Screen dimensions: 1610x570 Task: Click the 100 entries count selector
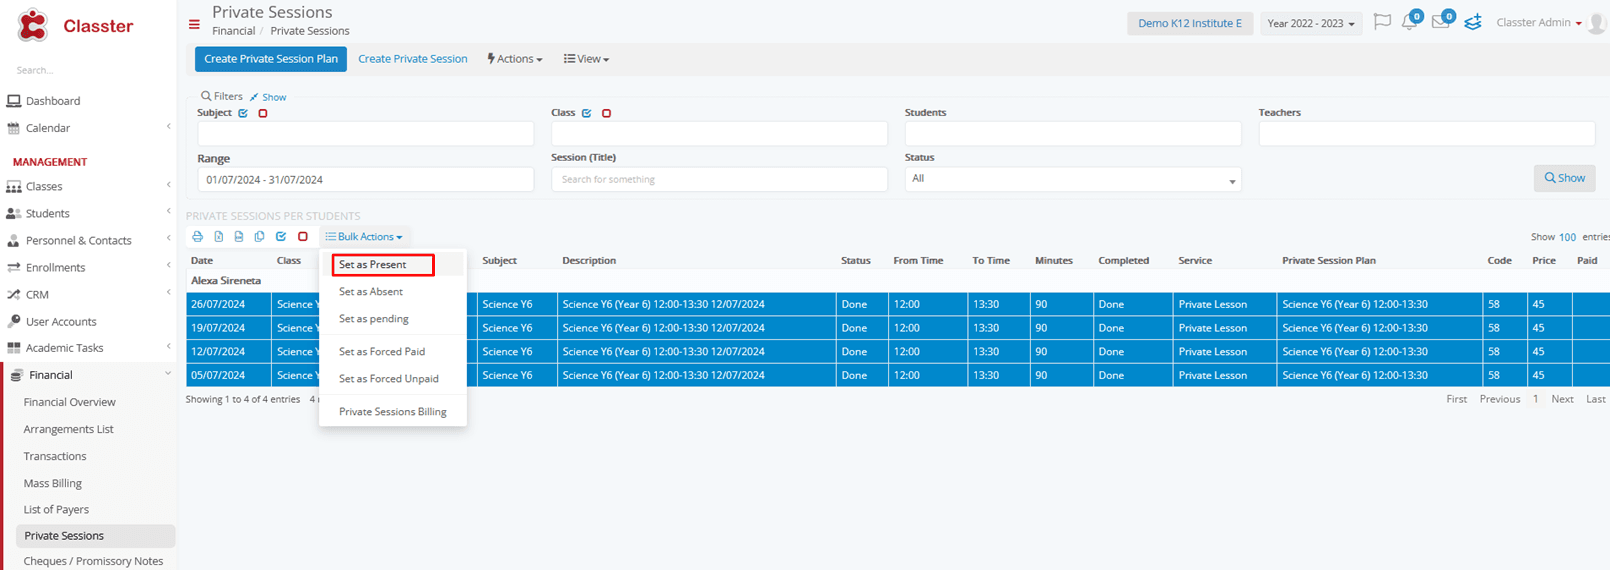click(1567, 237)
